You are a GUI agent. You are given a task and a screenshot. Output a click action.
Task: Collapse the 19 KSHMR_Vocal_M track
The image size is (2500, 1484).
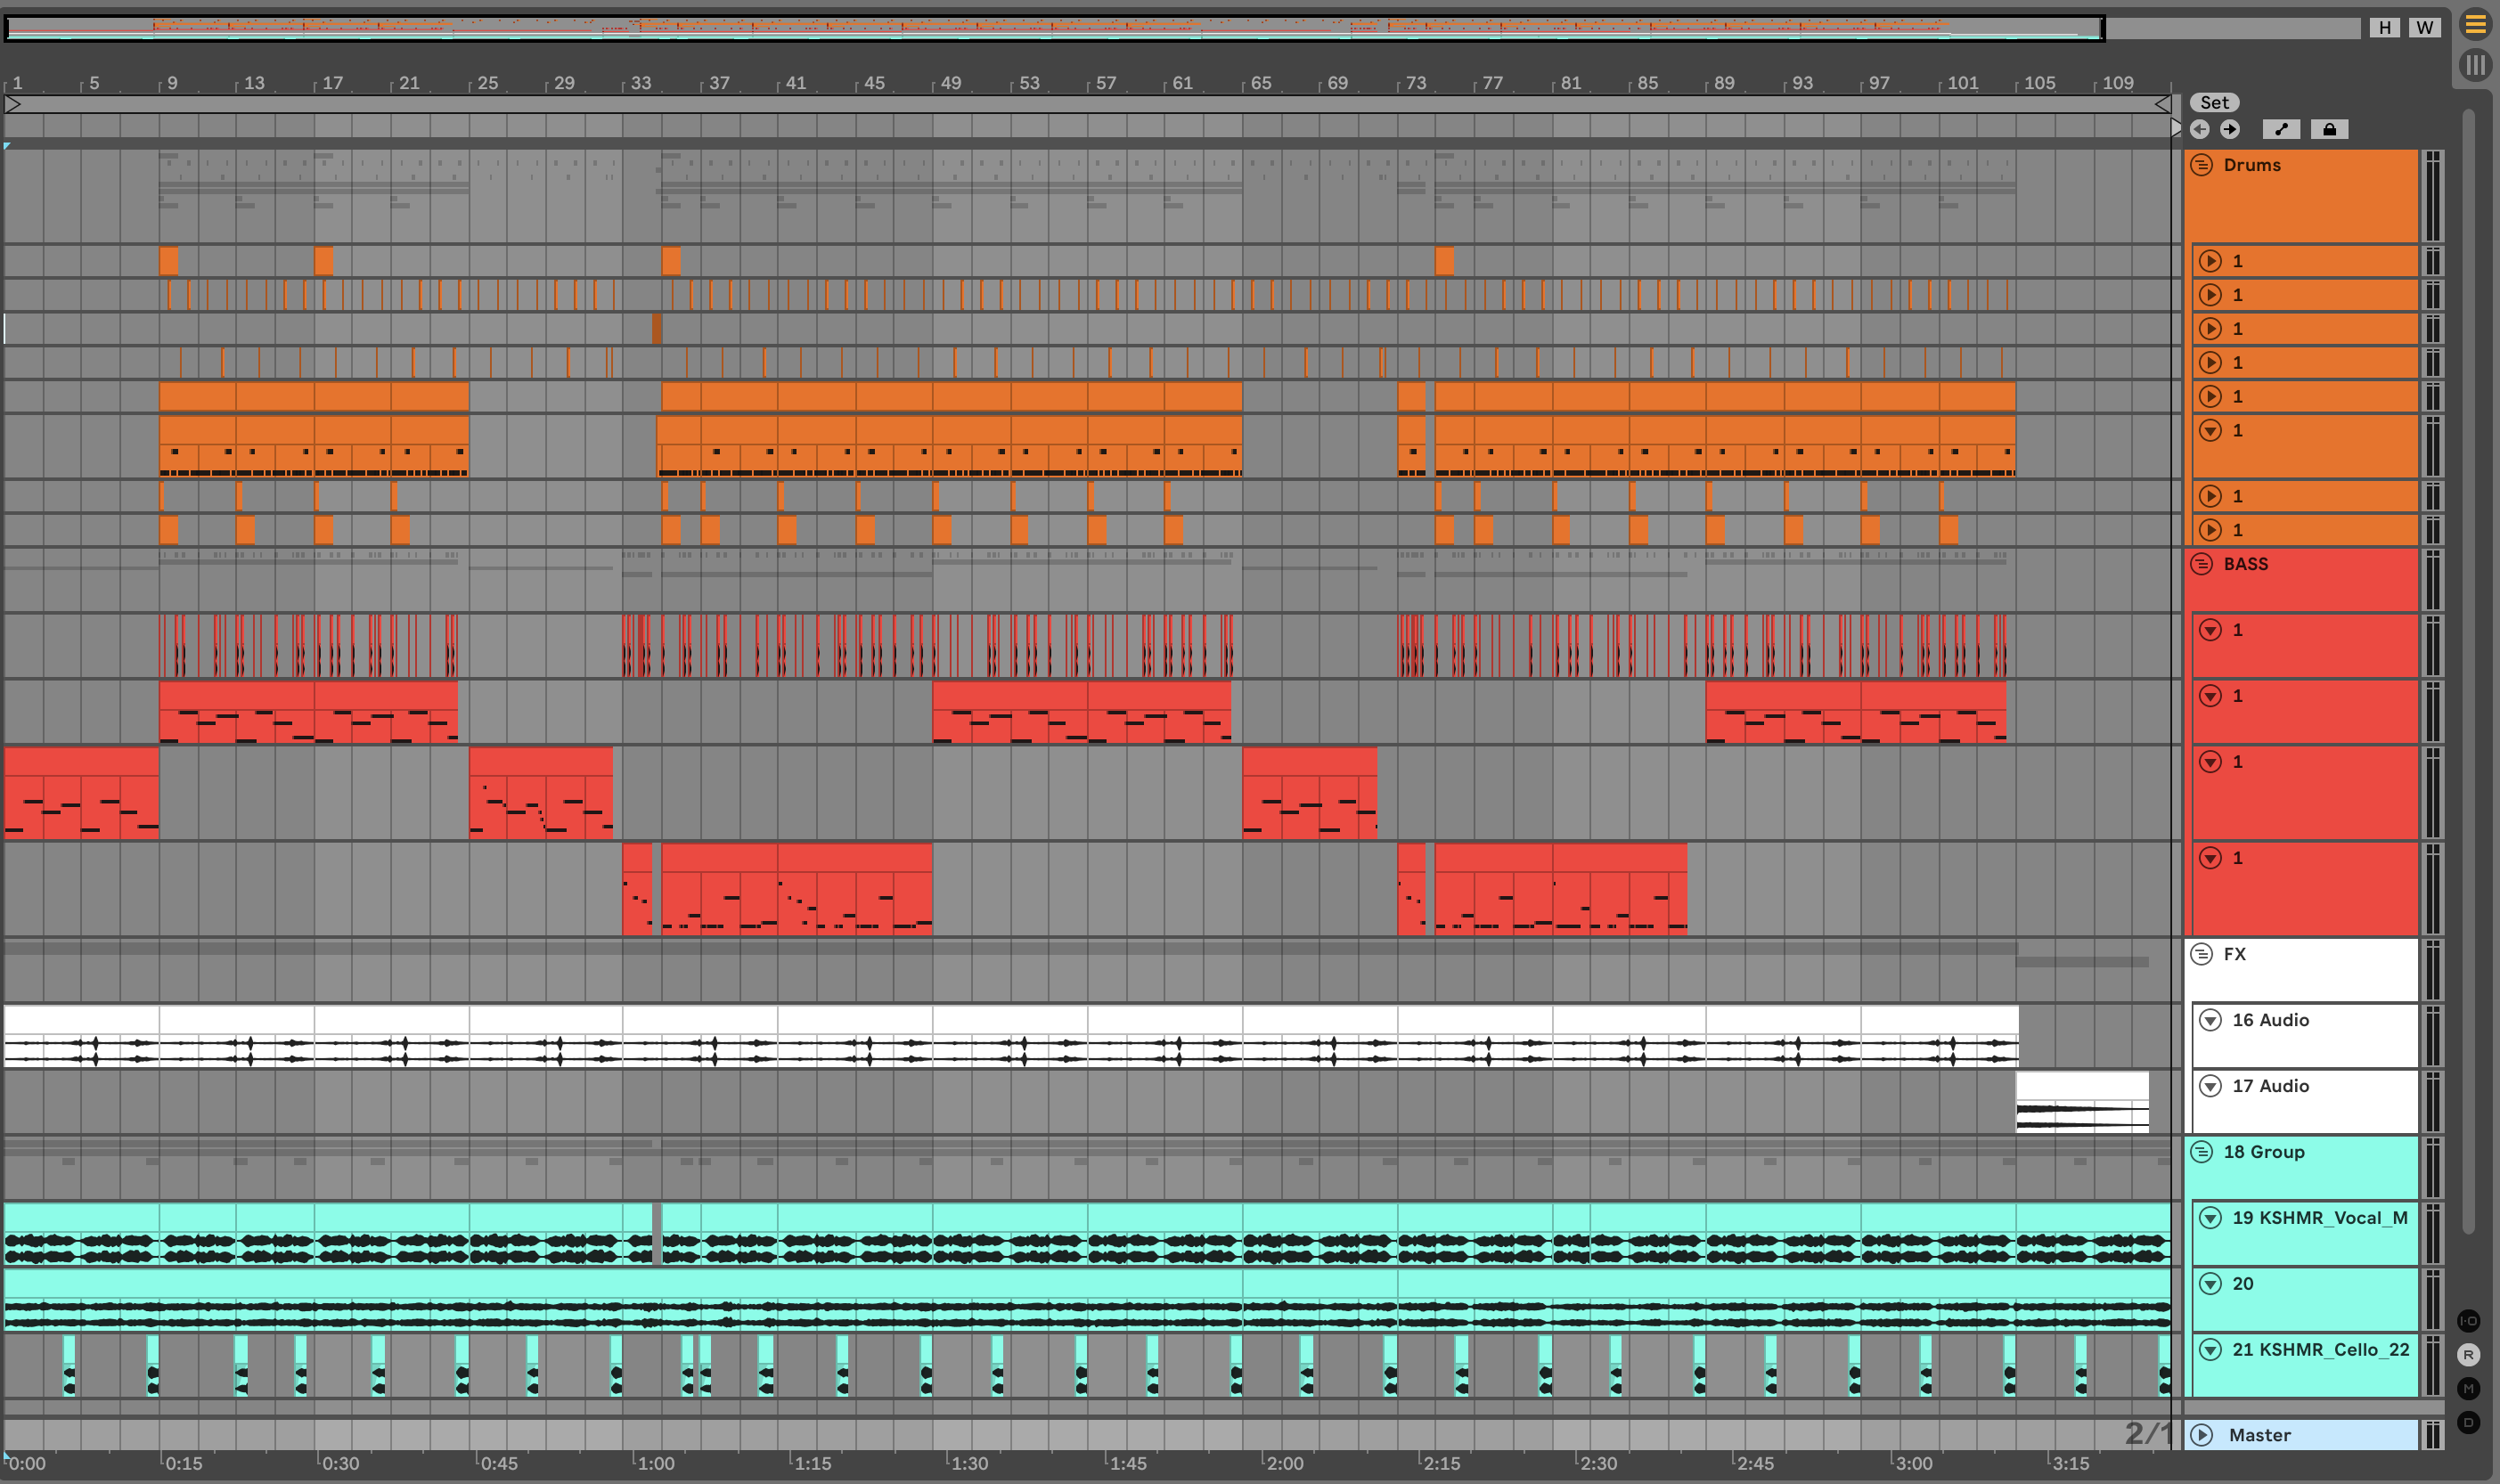[x=2211, y=1218]
